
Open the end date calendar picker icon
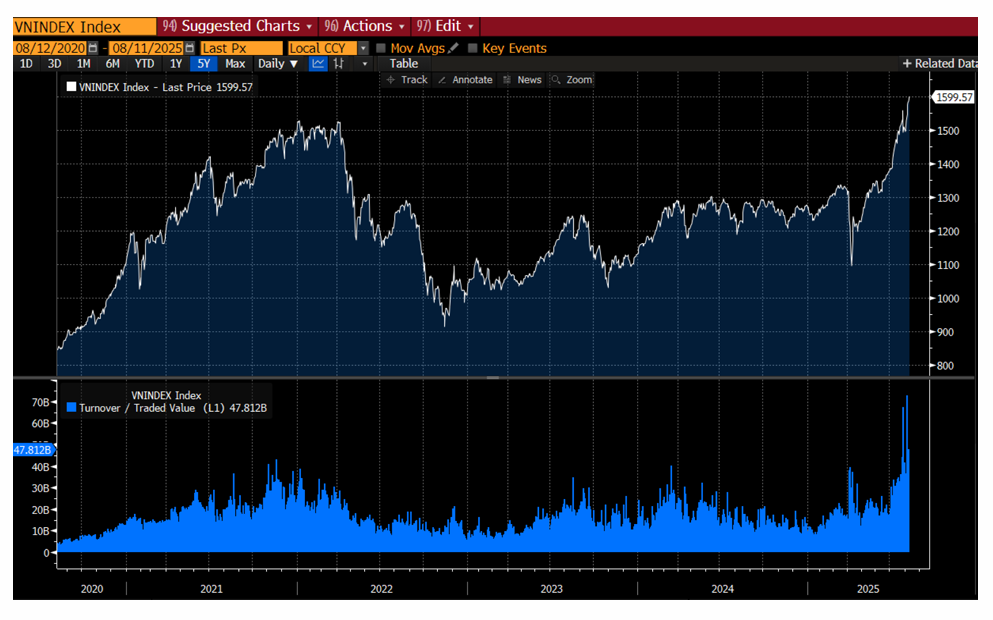coord(190,48)
